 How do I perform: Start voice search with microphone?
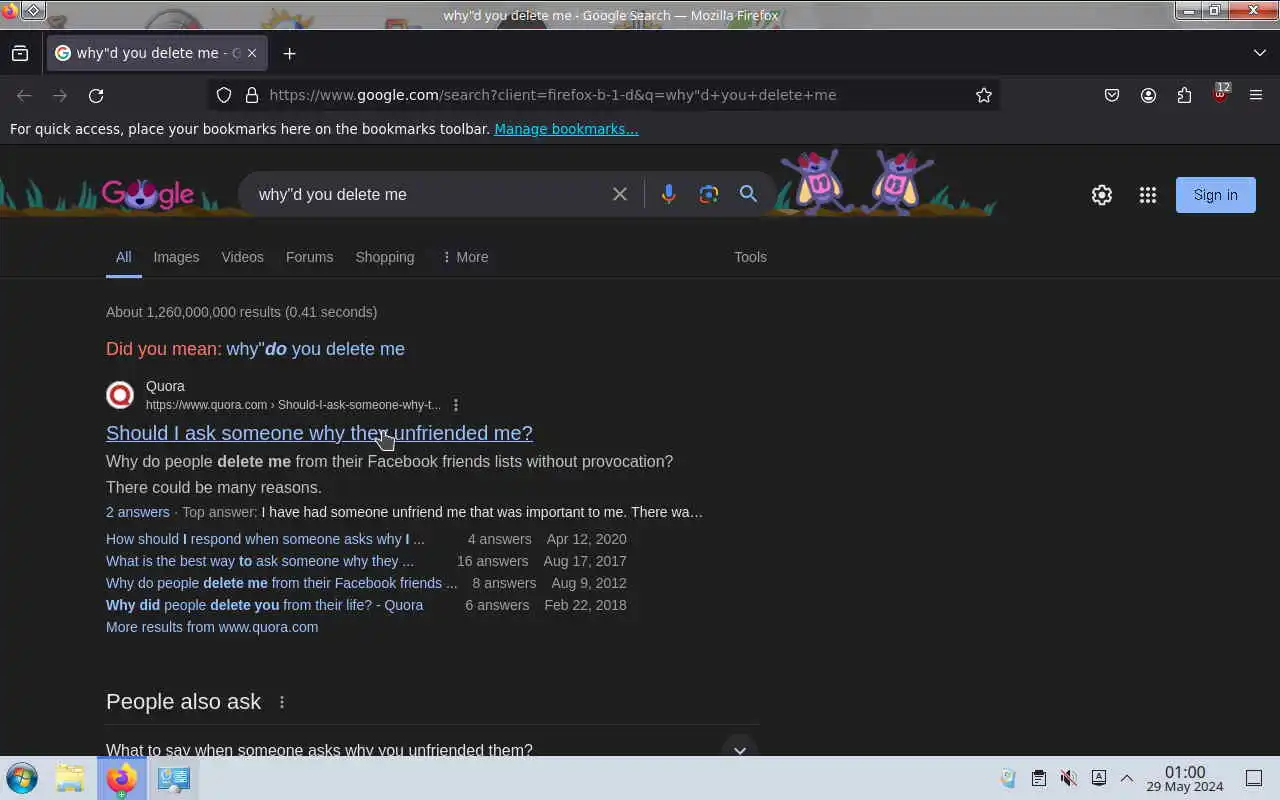coord(669,194)
